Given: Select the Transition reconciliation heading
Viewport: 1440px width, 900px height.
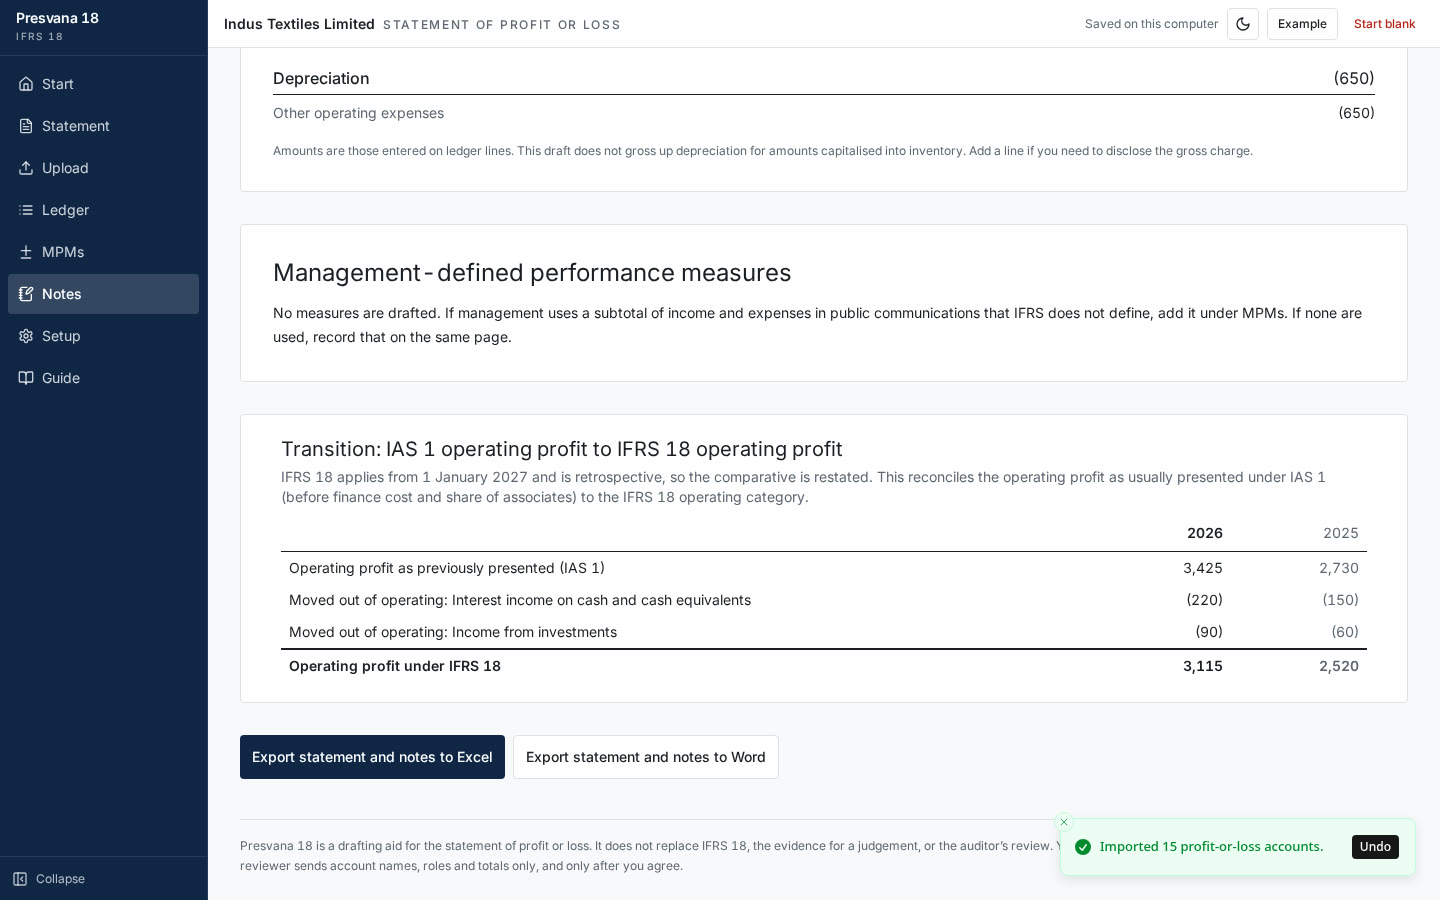Looking at the screenshot, I should click(x=562, y=449).
